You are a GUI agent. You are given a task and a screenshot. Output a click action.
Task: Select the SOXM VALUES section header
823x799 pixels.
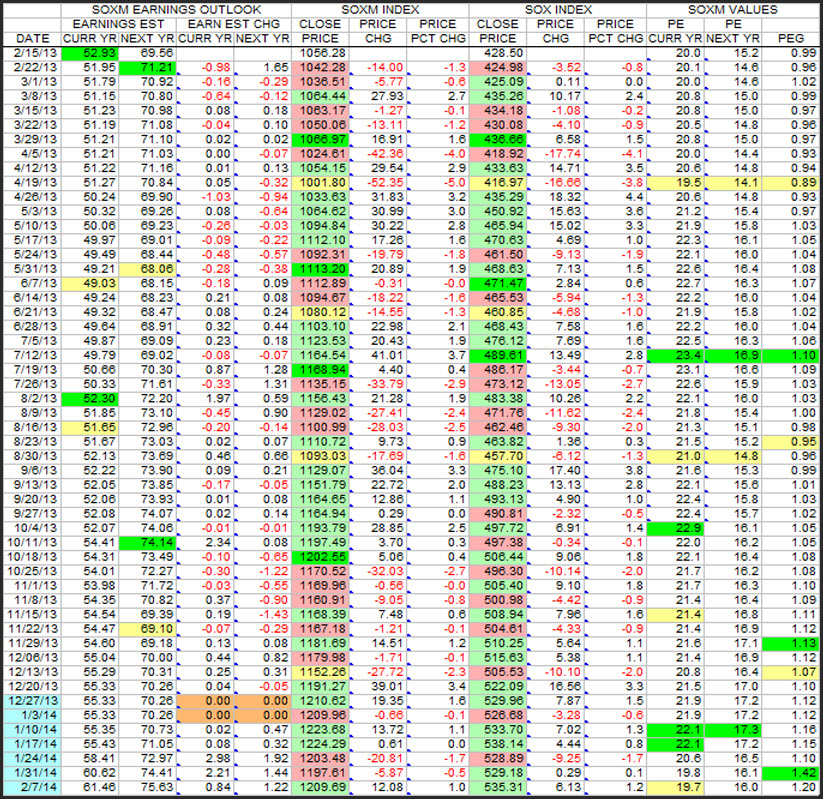[731, 9]
